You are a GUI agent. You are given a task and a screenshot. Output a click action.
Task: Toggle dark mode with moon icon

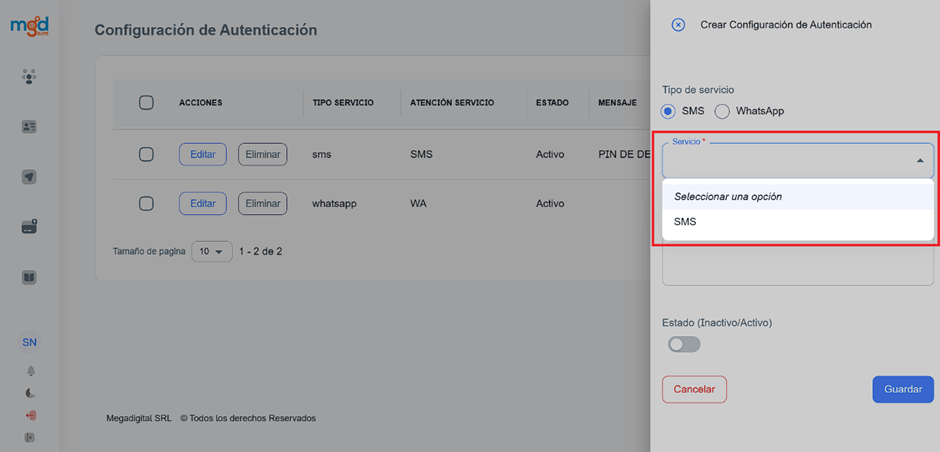pyautogui.click(x=30, y=393)
